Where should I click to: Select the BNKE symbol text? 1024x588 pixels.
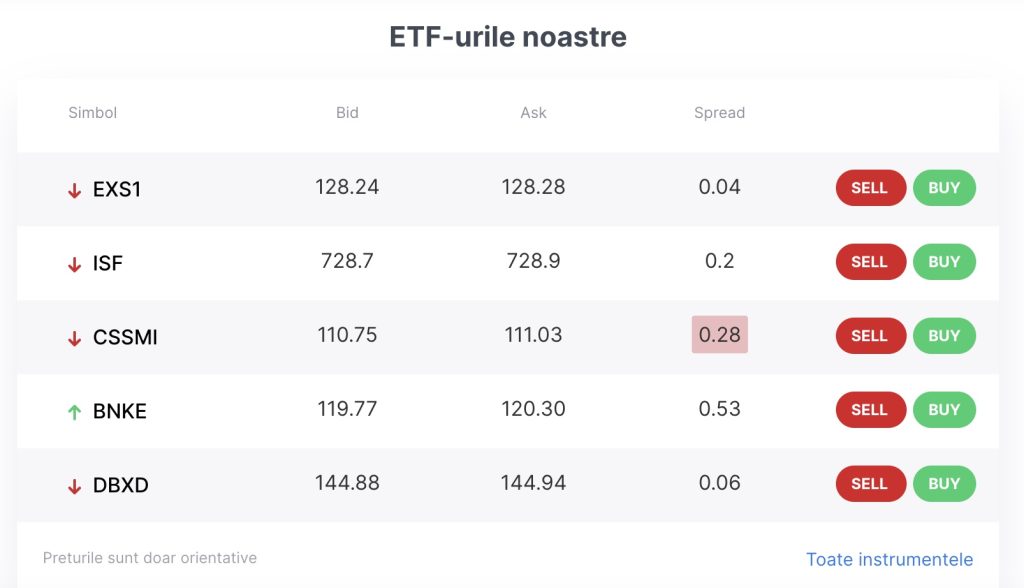(120, 410)
